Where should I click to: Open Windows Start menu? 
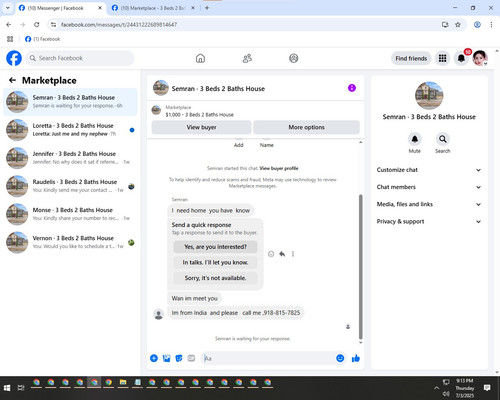(7, 388)
